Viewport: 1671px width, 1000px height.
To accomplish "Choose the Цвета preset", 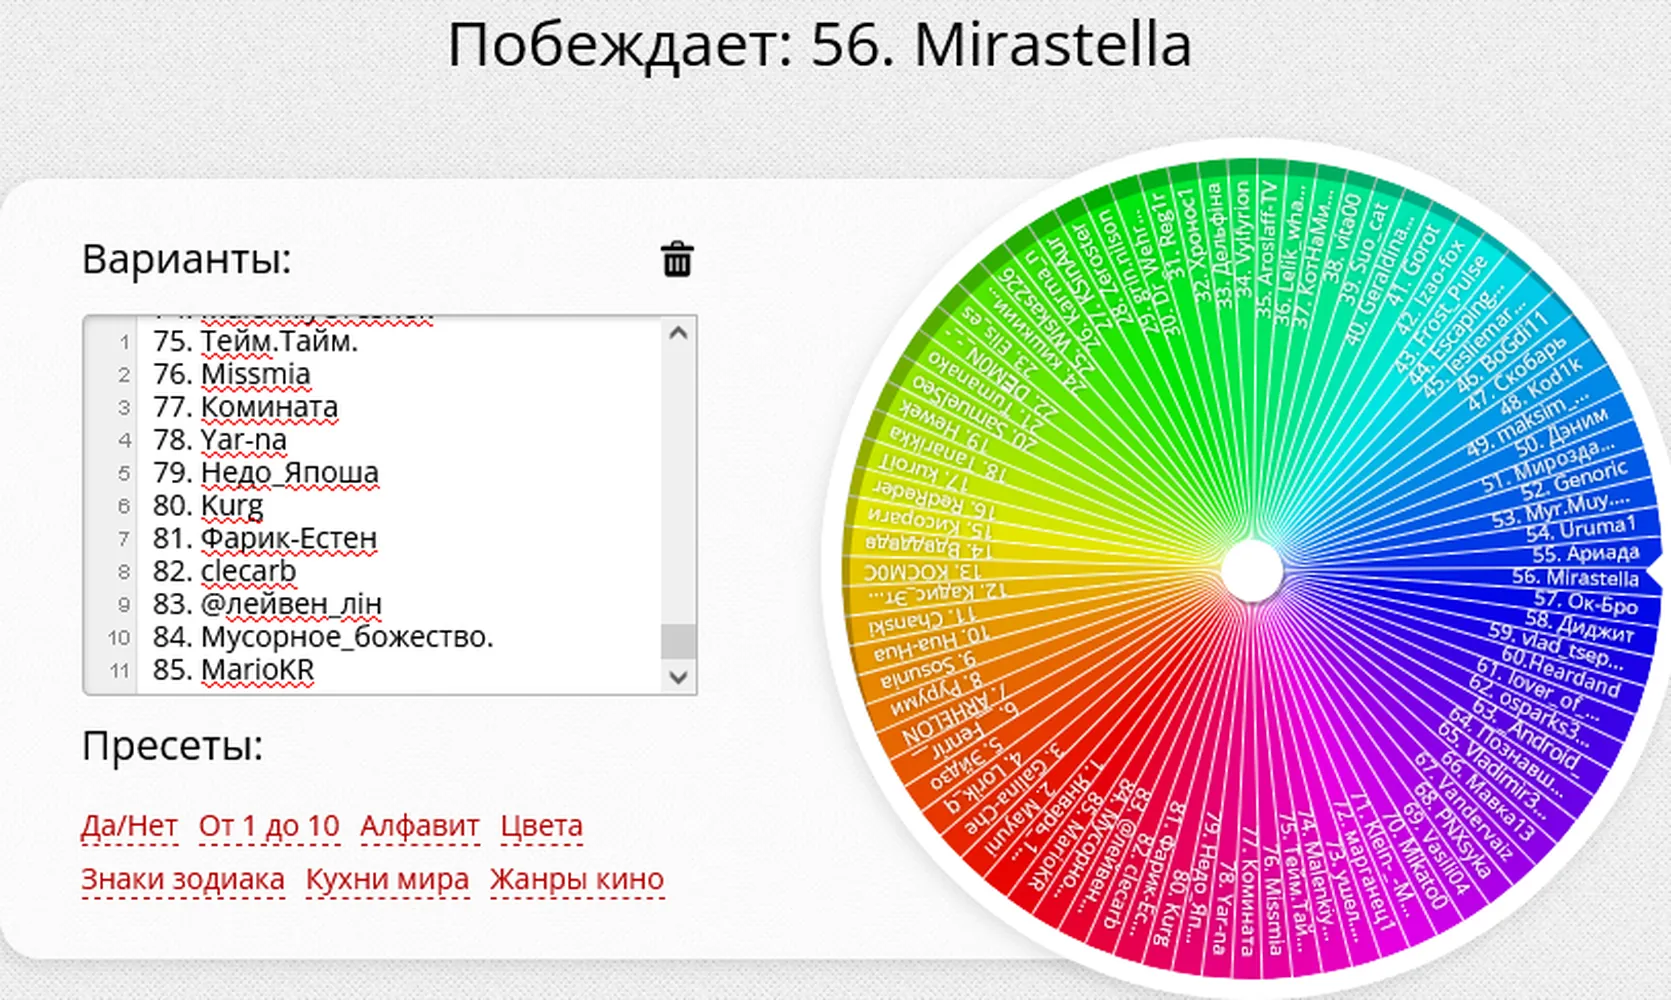I will (542, 826).
